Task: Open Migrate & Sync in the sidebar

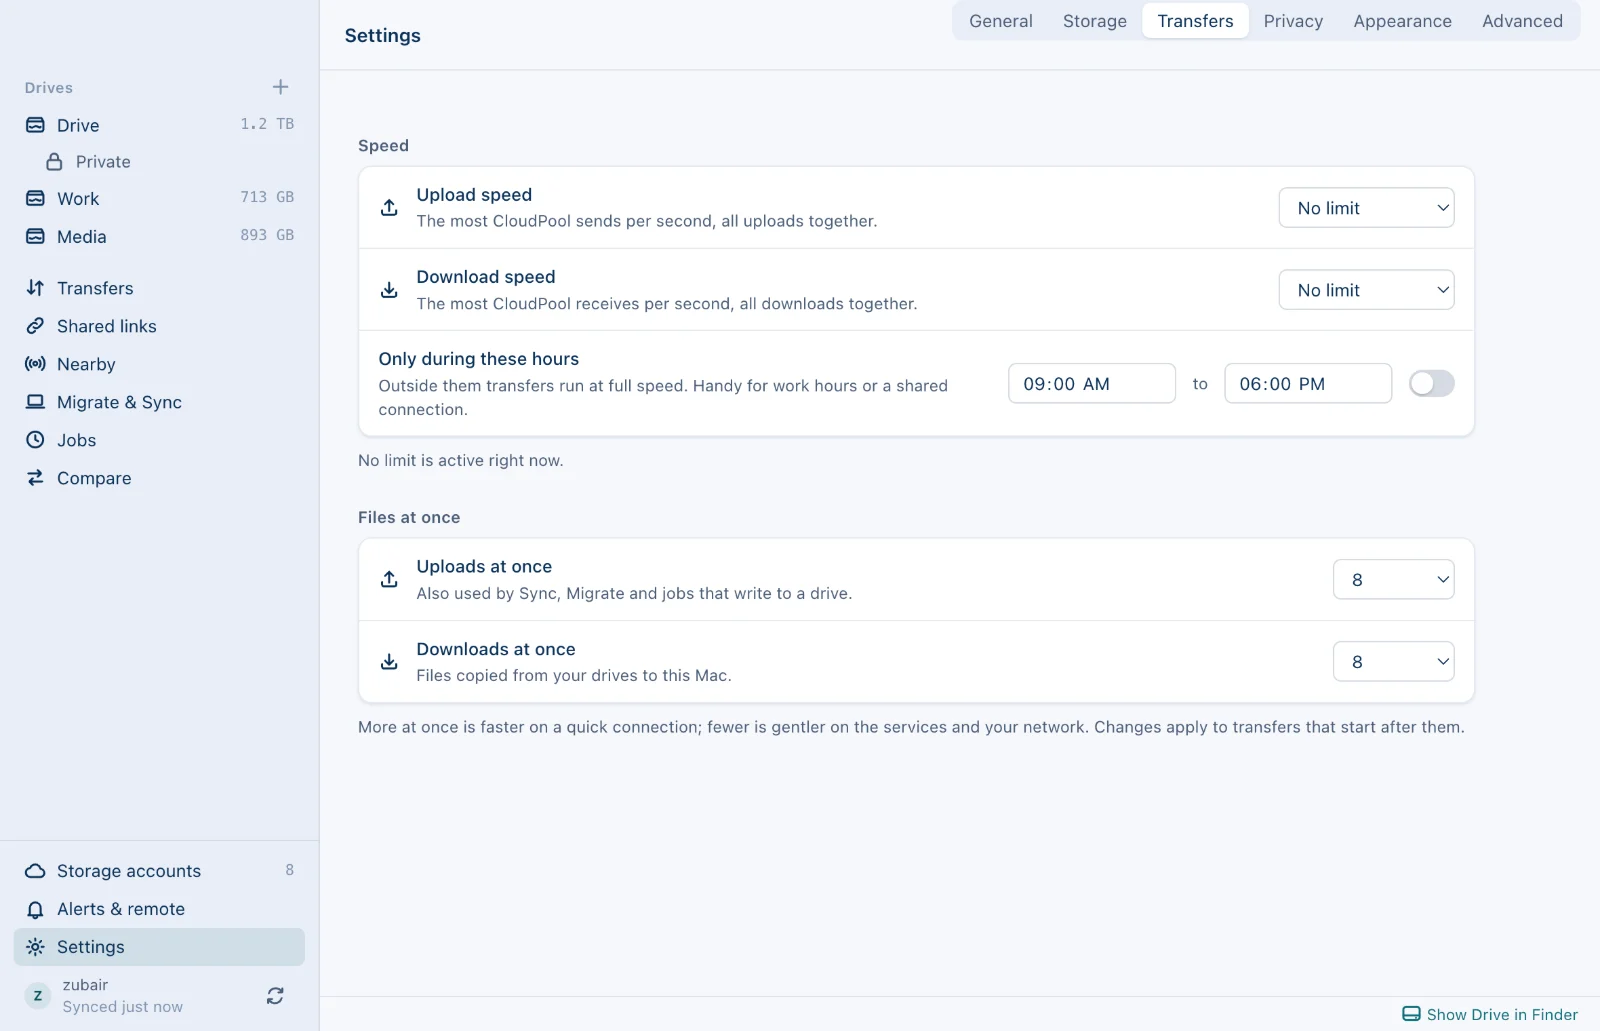Action: click(x=159, y=402)
